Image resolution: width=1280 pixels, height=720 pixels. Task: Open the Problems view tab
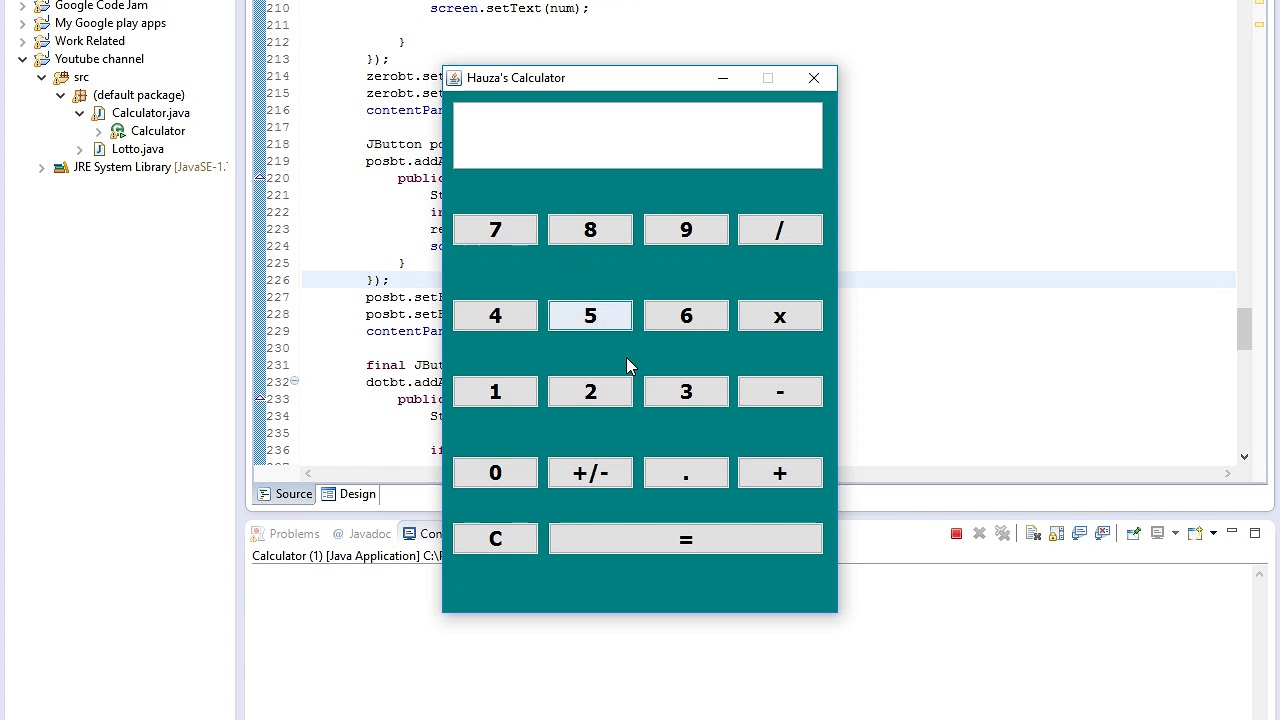(285, 534)
